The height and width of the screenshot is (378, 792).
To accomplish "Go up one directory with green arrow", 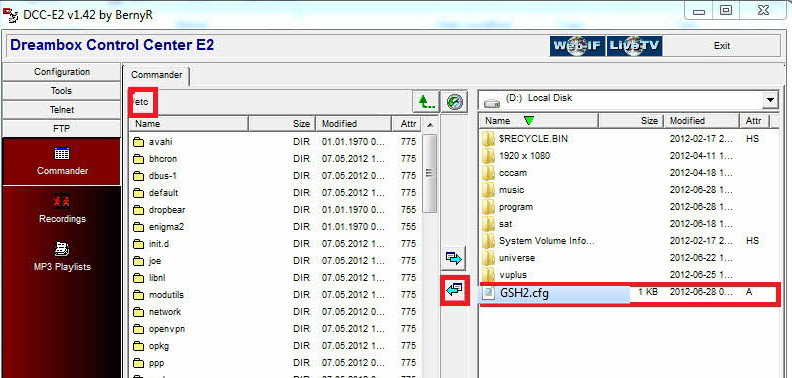I will click(x=426, y=103).
